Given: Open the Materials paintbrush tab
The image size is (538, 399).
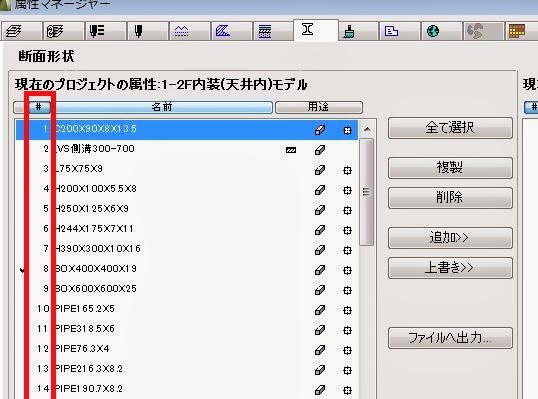Looking at the screenshot, I should 358,31.
